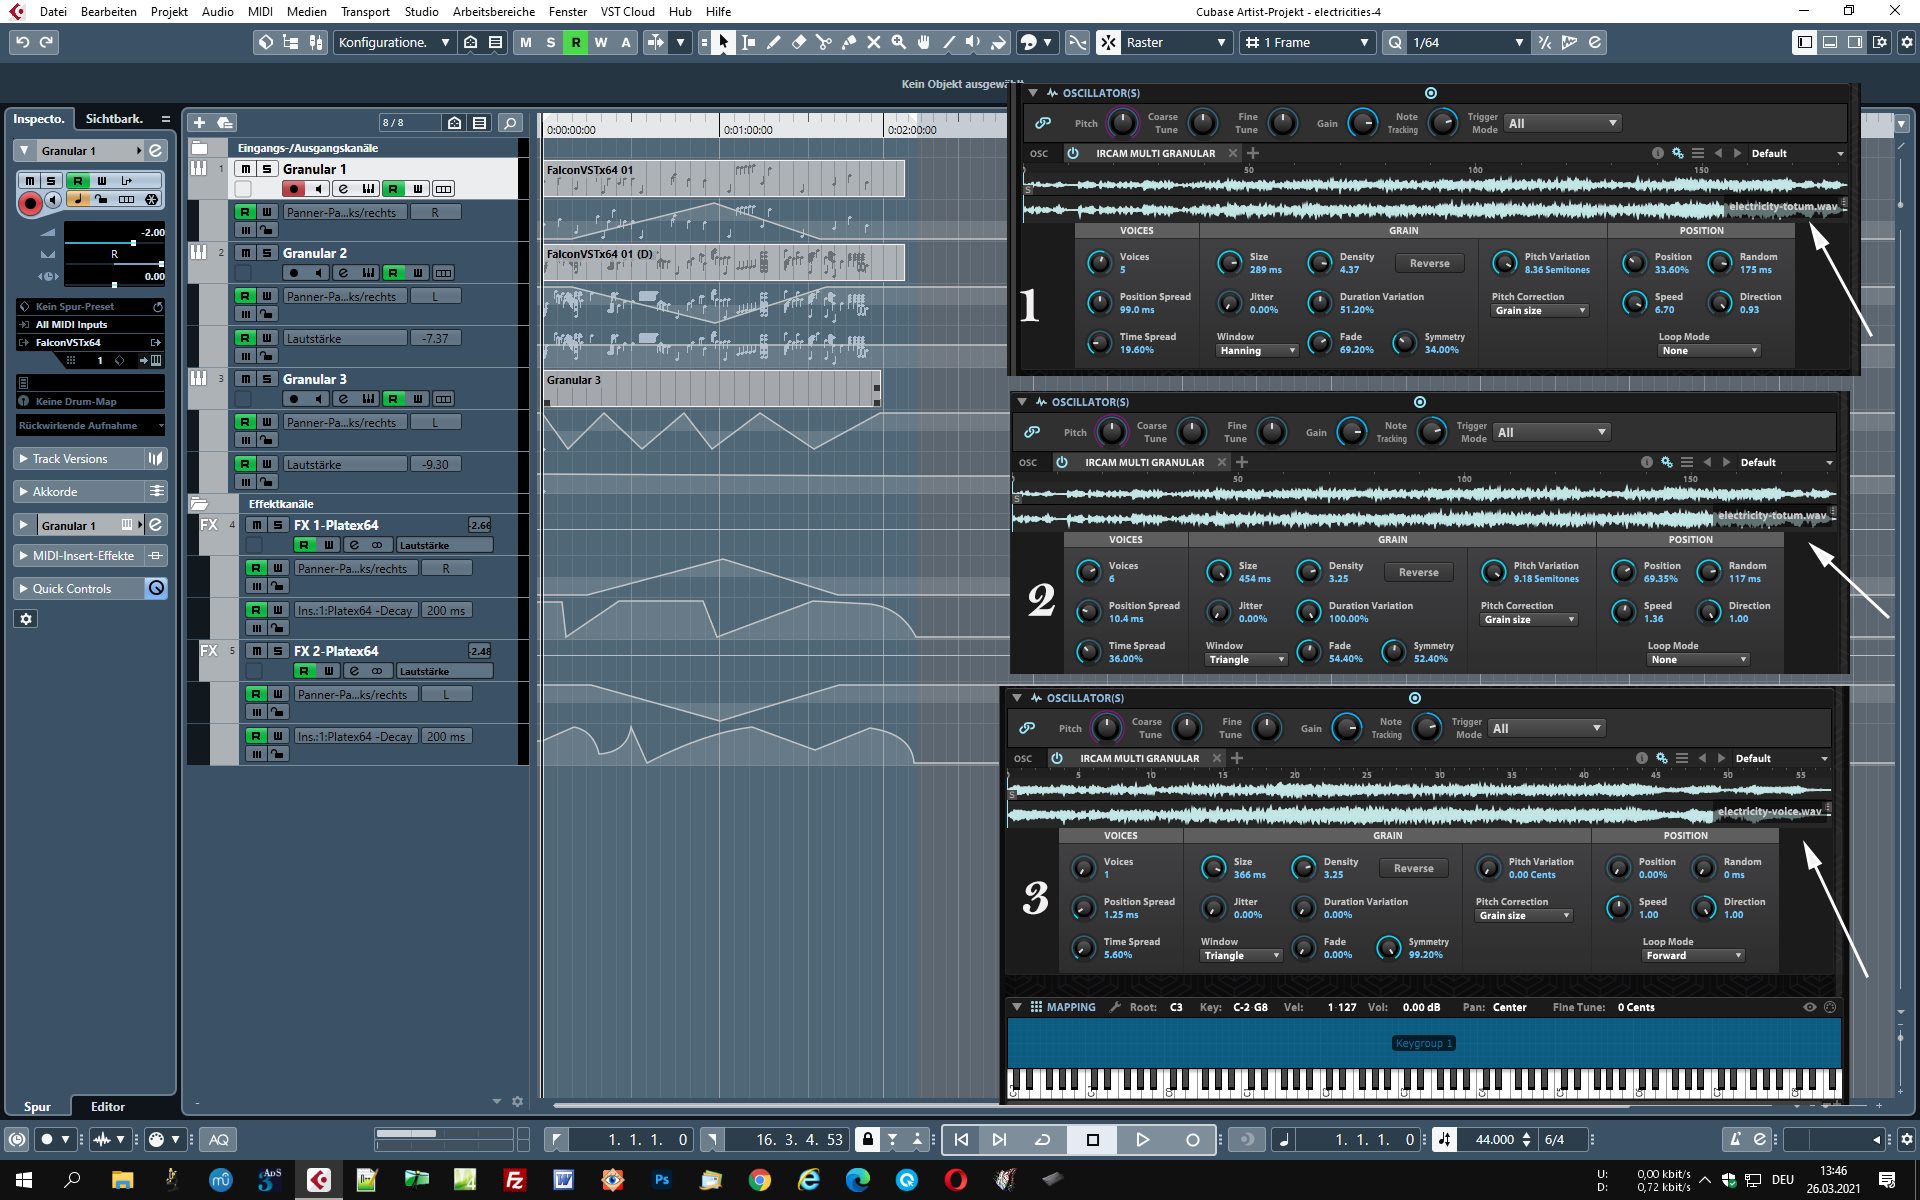Open the MixConsole from toolbar icon
Viewport: 1920px width, 1200px height.
coord(316,42)
